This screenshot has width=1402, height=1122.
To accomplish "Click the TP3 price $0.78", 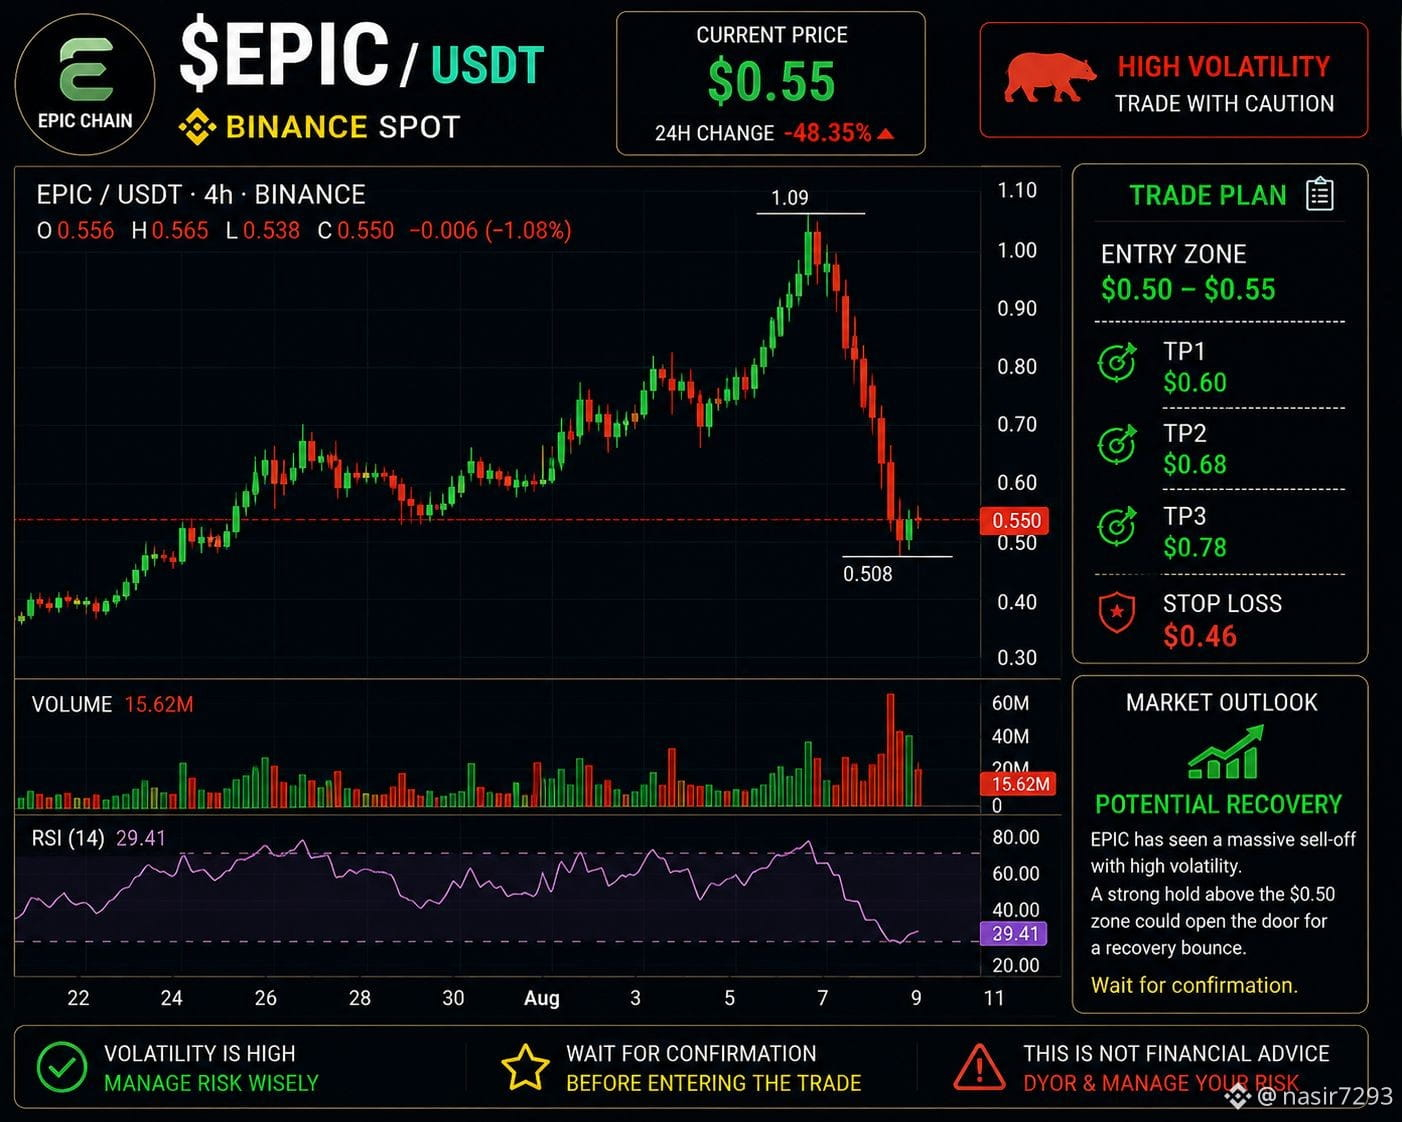I will click(x=1195, y=548).
